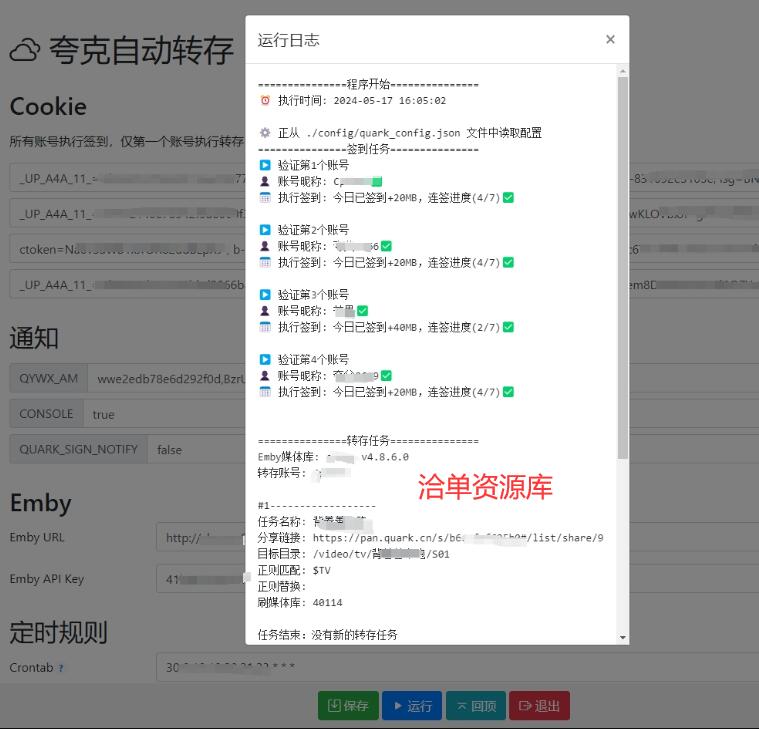Click the CONSOLE key label
759x729 pixels.
click(x=46, y=414)
